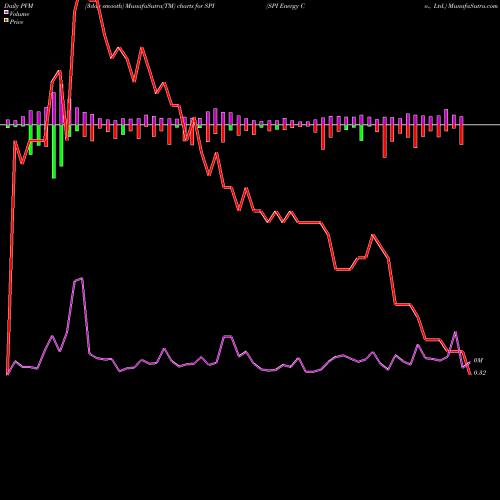Click the 0M volume value label
500x500 pixels.
click(x=478, y=361)
